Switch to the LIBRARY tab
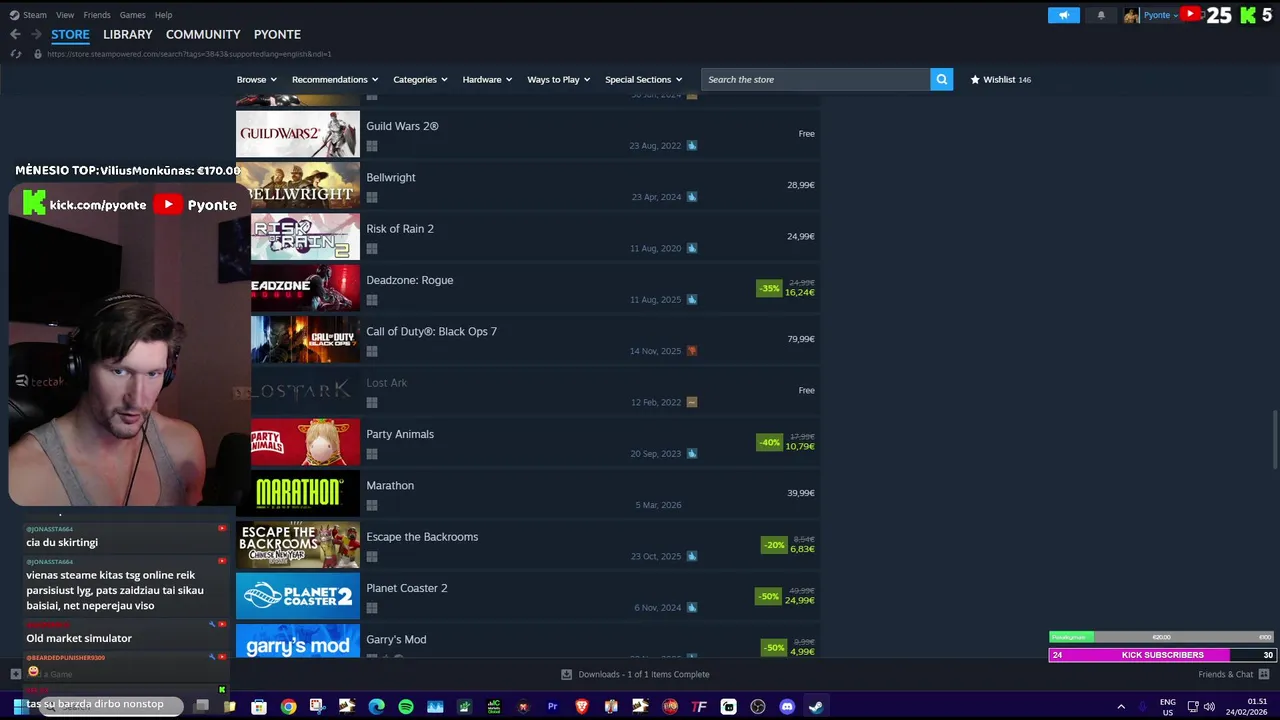Viewport: 1280px width, 720px height. (x=128, y=34)
